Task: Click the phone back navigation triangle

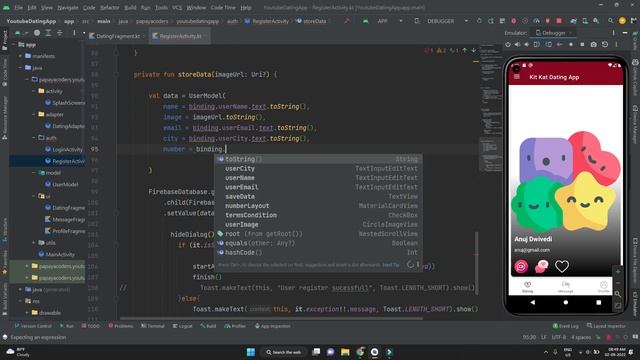Action: (x=533, y=302)
